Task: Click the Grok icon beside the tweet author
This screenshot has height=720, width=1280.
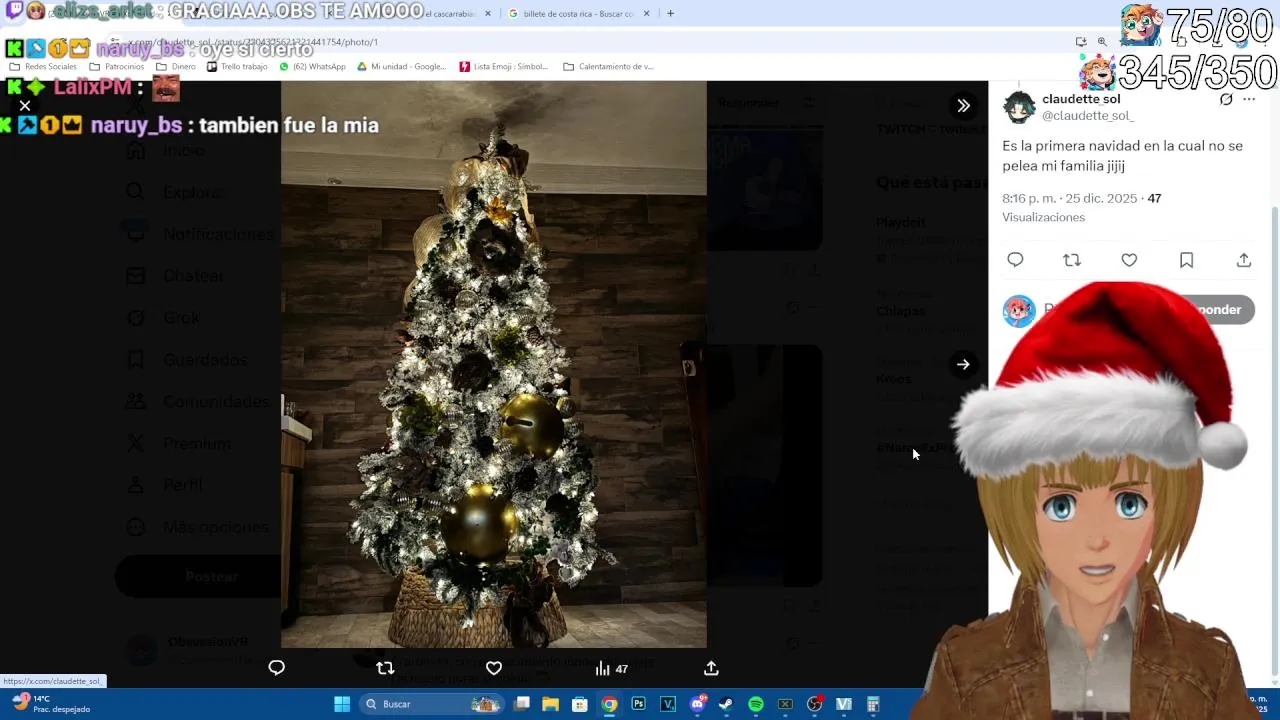Action: point(1226,100)
